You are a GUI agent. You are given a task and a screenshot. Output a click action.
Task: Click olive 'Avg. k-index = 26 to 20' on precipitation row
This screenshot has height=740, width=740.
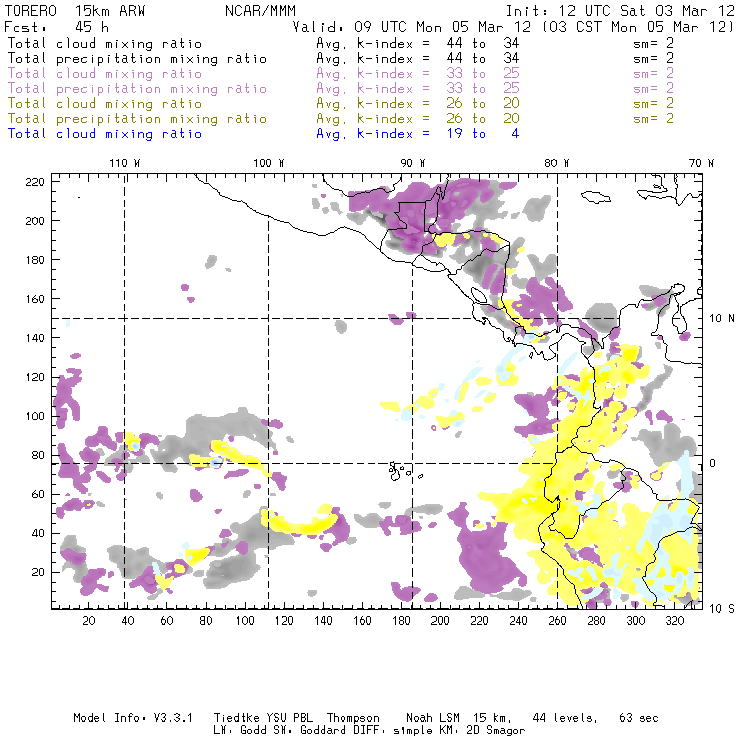pos(418,118)
